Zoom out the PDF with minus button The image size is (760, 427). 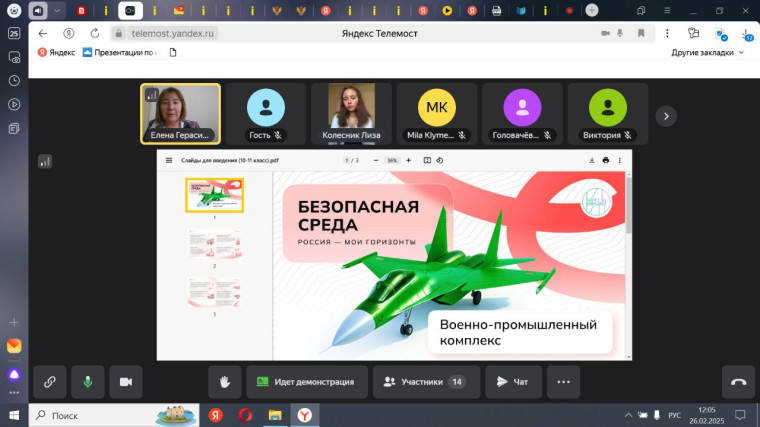click(376, 160)
